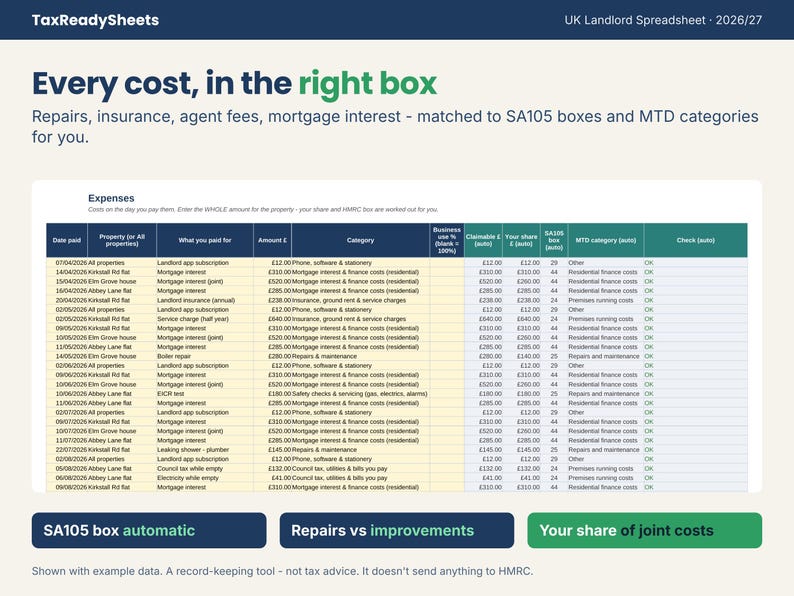Screen dimensions: 794x596
Task: Click the 'Every cost, in the right box' headline
Action: (234, 84)
